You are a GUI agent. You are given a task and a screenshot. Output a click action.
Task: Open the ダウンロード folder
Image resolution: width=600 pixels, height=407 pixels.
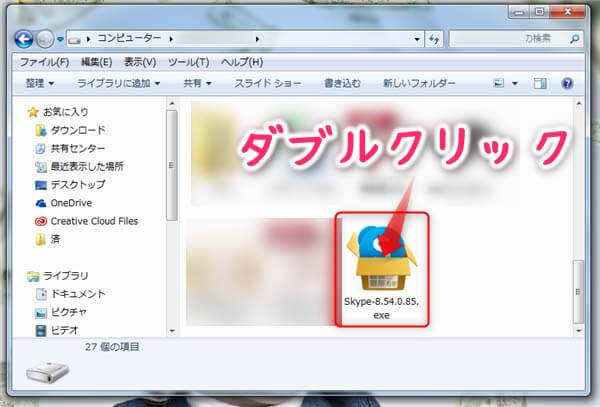coord(78,130)
